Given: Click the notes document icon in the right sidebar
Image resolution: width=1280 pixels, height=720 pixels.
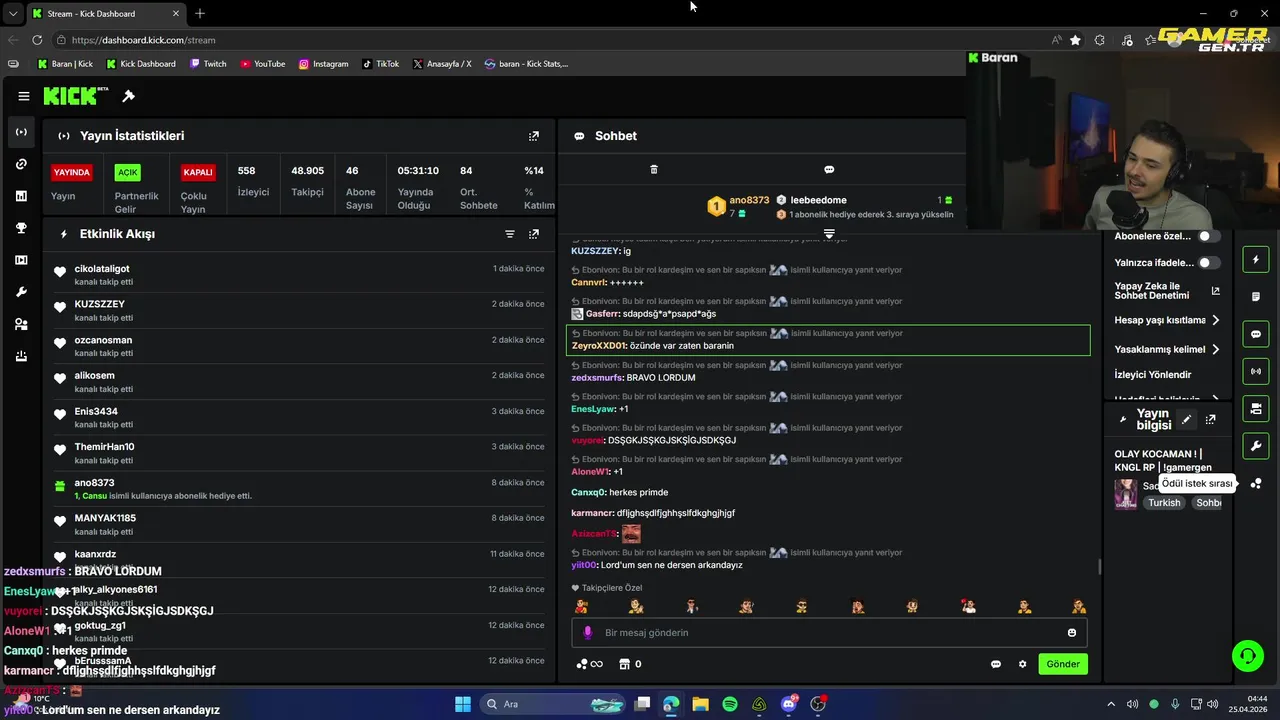Looking at the screenshot, I should [x=1256, y=297].
